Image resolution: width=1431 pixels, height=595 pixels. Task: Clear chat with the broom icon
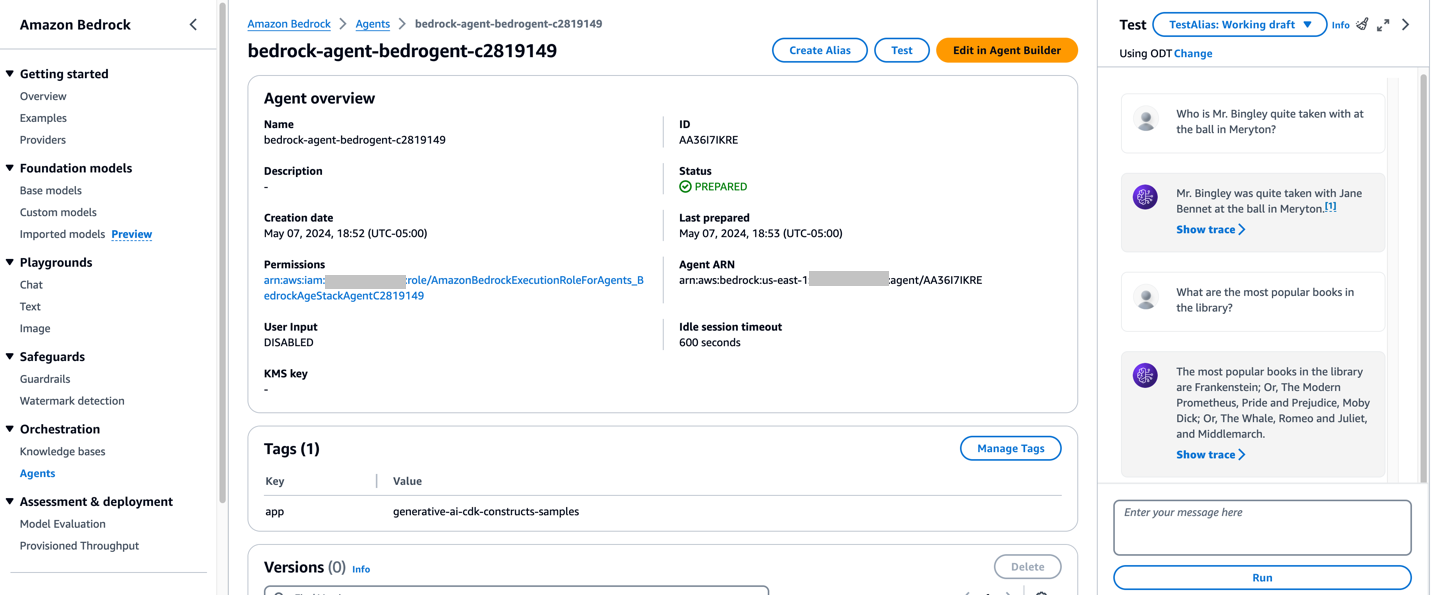pyautogui.click(x=1362, y=24)
